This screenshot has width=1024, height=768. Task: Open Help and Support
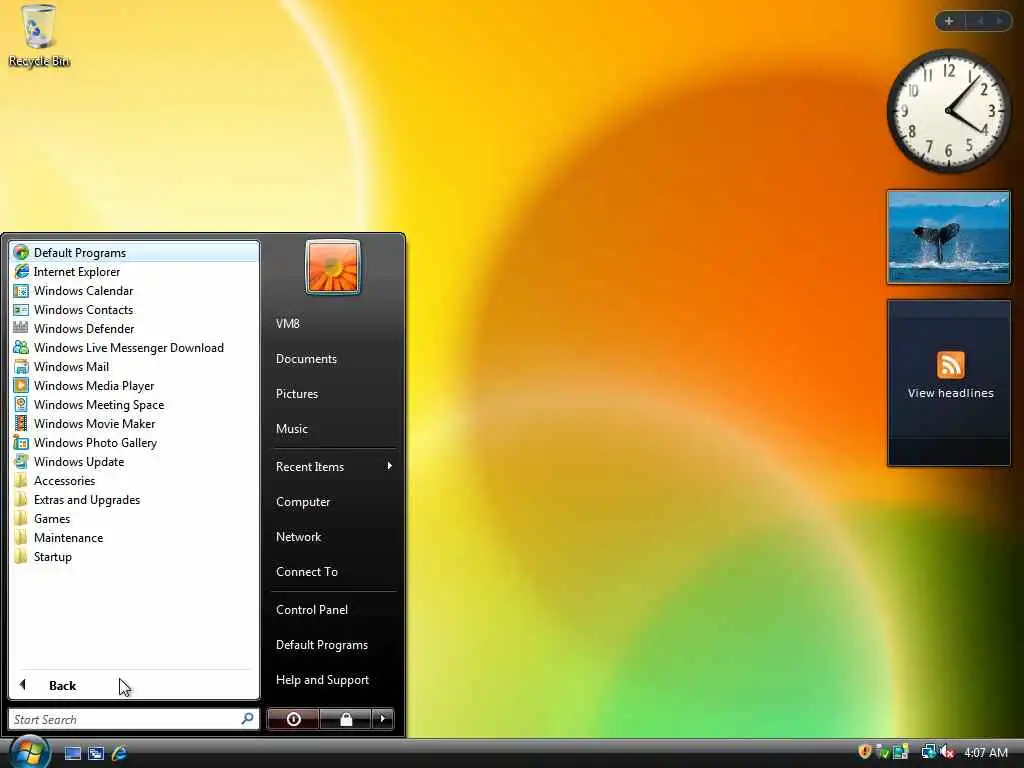(x=333, y=680)
